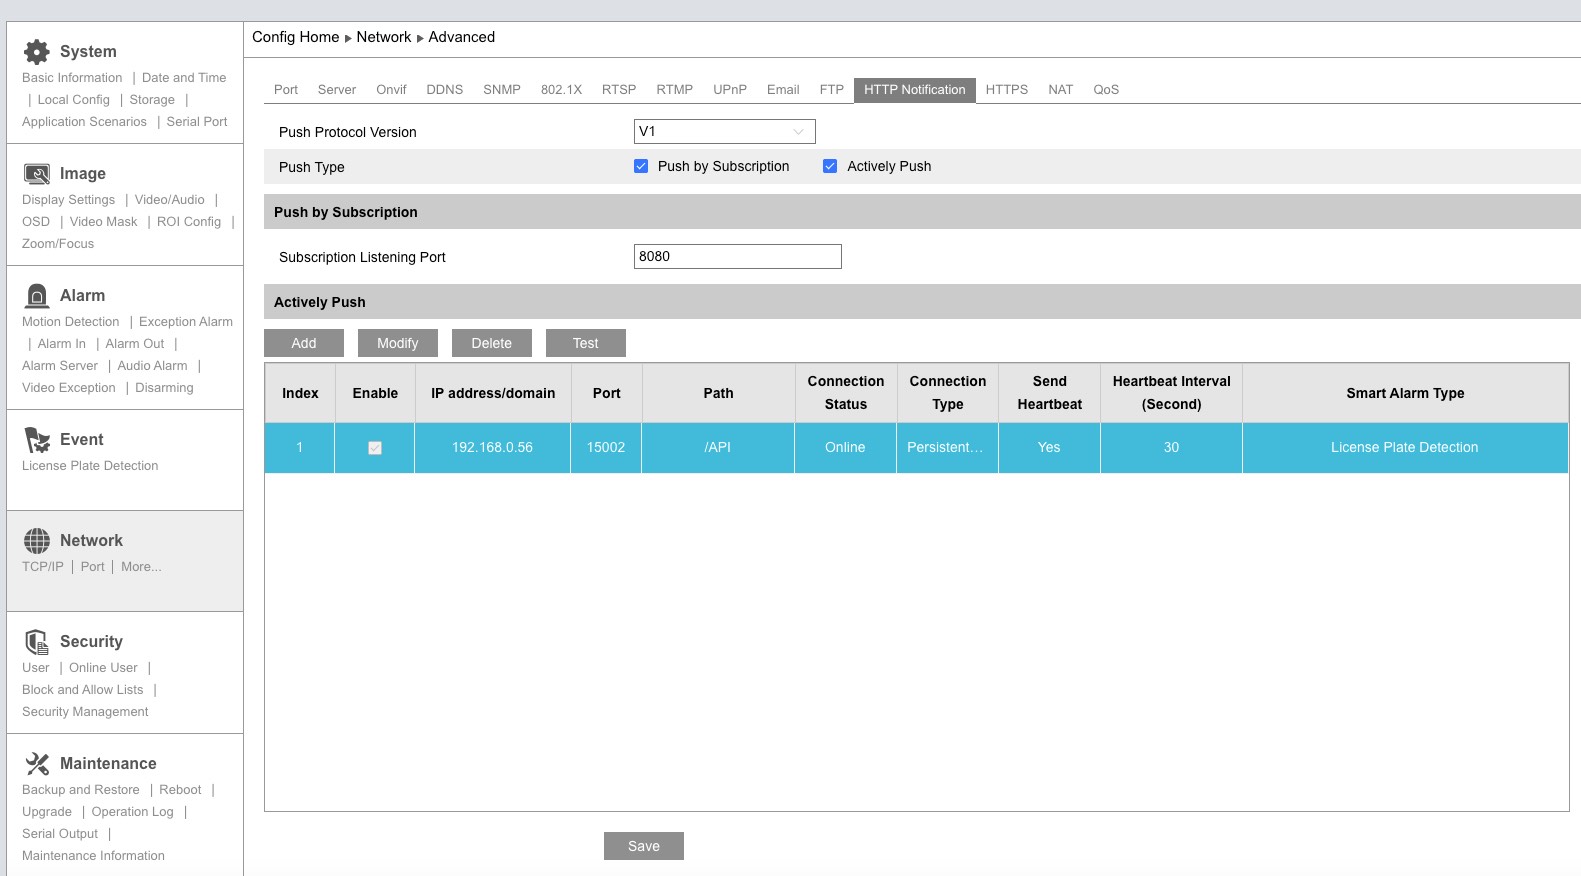
Task: Switch to the RTMP tab
Action: (675, 89)
